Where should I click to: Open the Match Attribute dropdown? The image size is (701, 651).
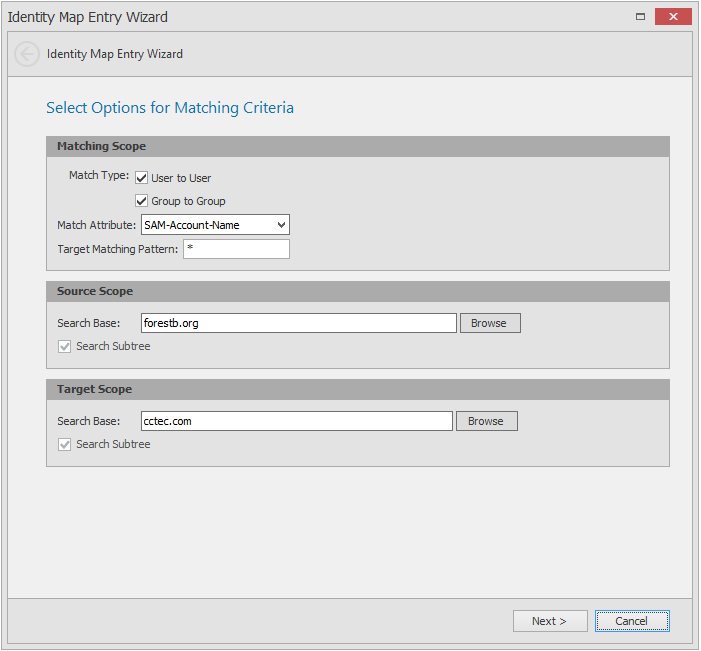[215, 225]
